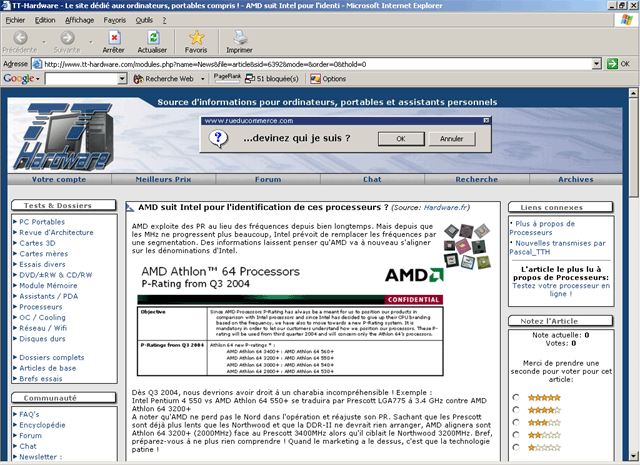The image size is (640, 465).
Task: Refresh the page with Actualiser icon
Action: click(x=153, y=38)
